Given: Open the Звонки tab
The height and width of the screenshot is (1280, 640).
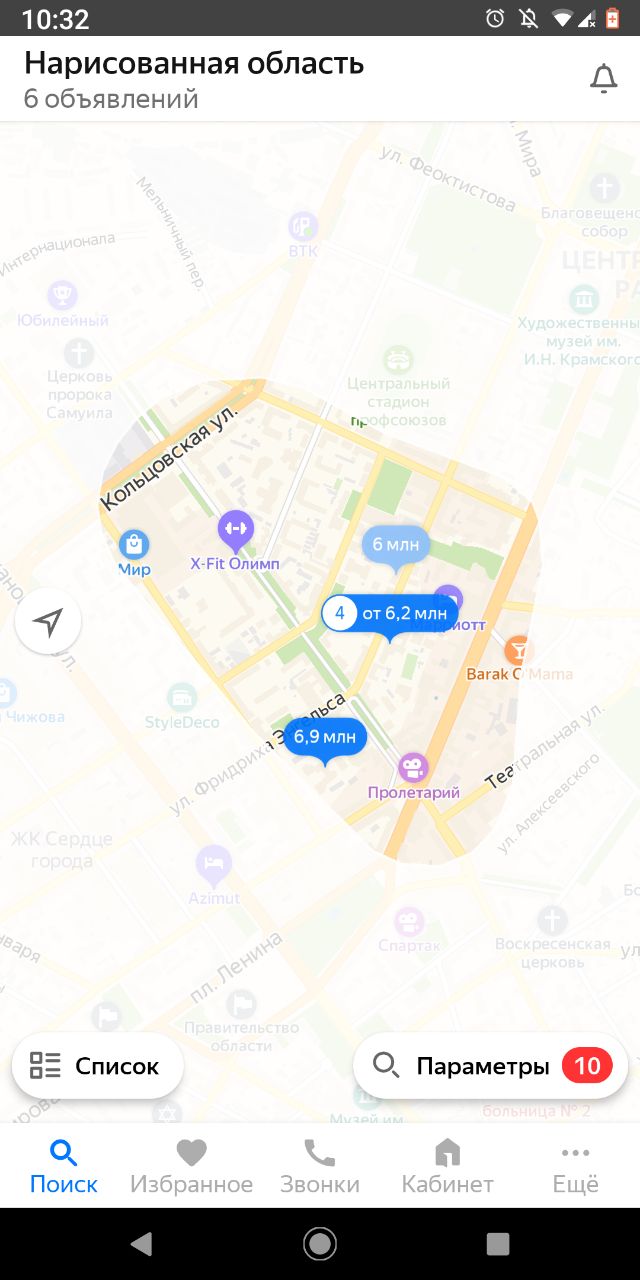Looking at the screenshot, I should pyautogui.click(x=320, y=1166).
